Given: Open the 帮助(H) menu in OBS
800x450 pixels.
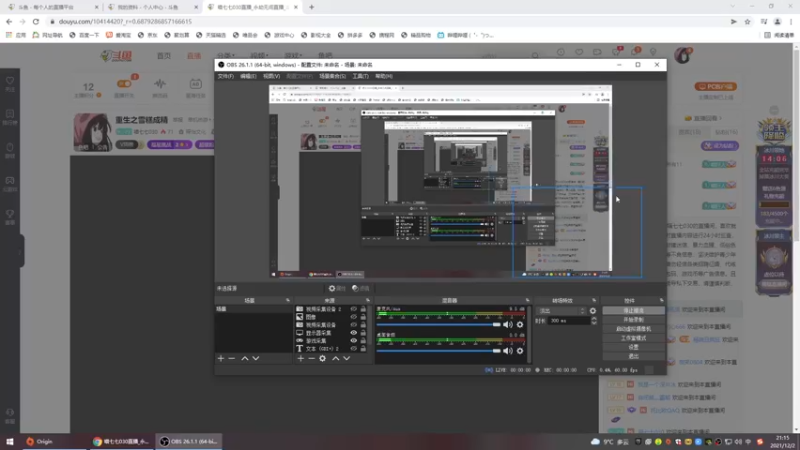Looking at the screenshot, I should click(x=384, y=76).
